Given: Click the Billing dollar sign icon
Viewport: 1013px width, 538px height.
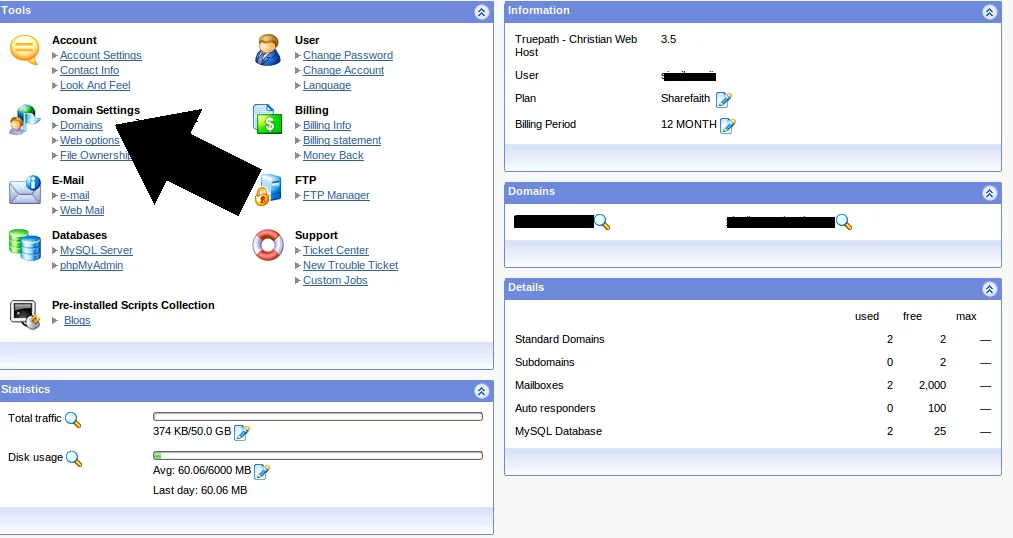Looking at the screenshot, I should [x=267, y=119].
